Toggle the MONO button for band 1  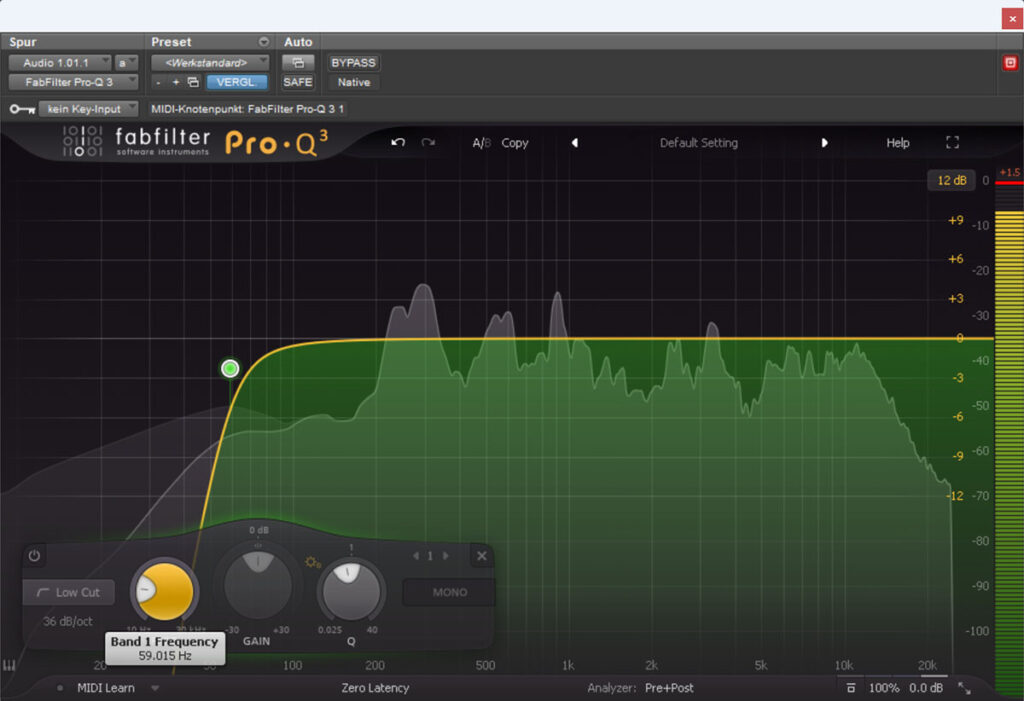pyautogui.click(x=449, y=593)
